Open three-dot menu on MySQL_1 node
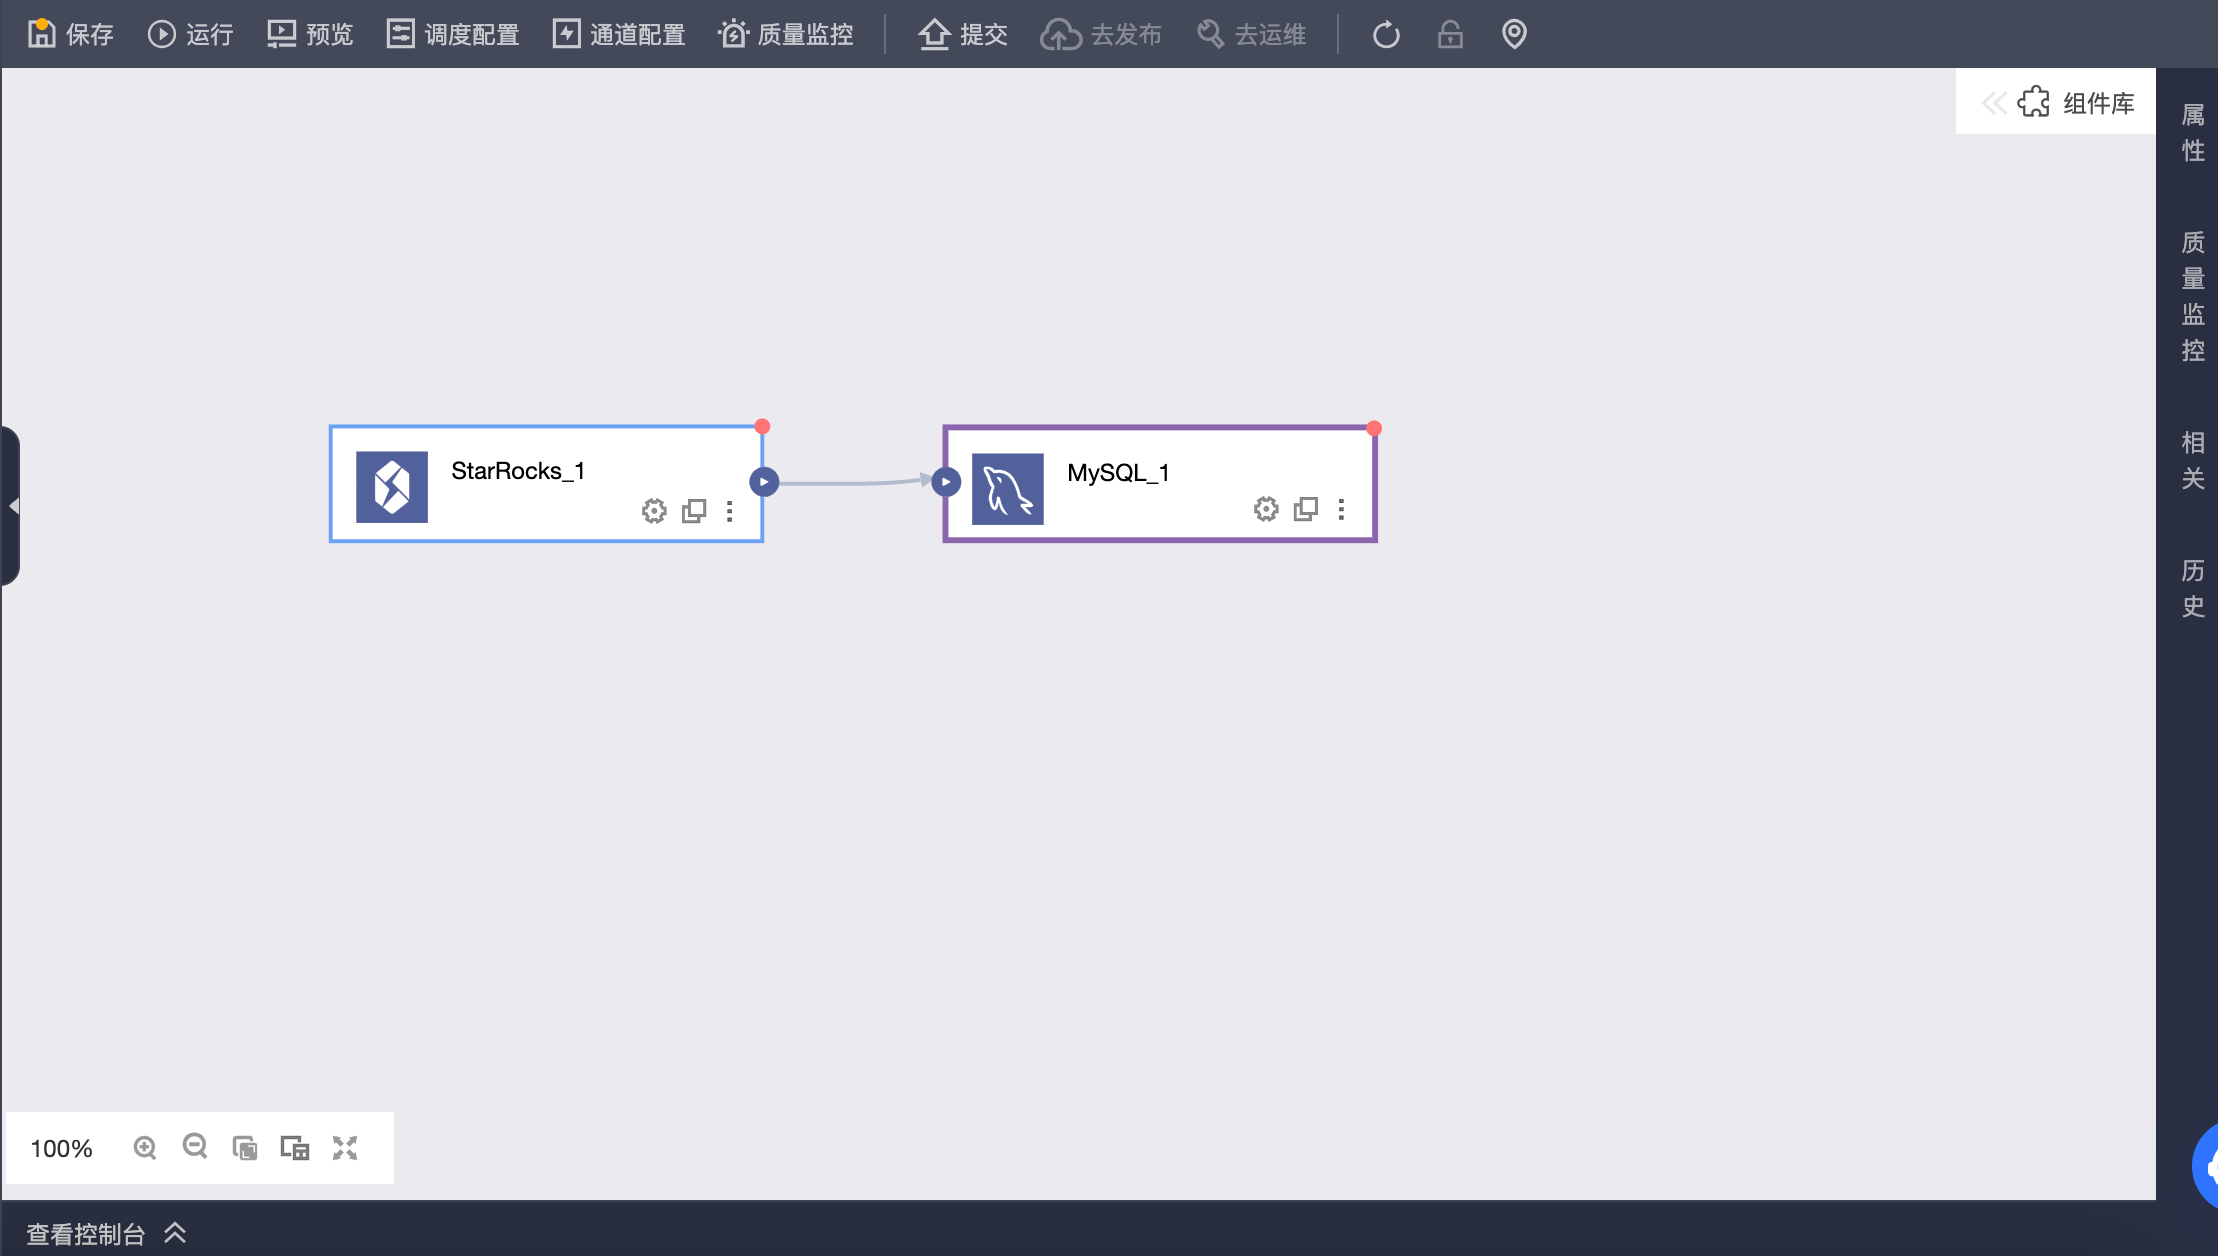 click(x=1341, y=509)
